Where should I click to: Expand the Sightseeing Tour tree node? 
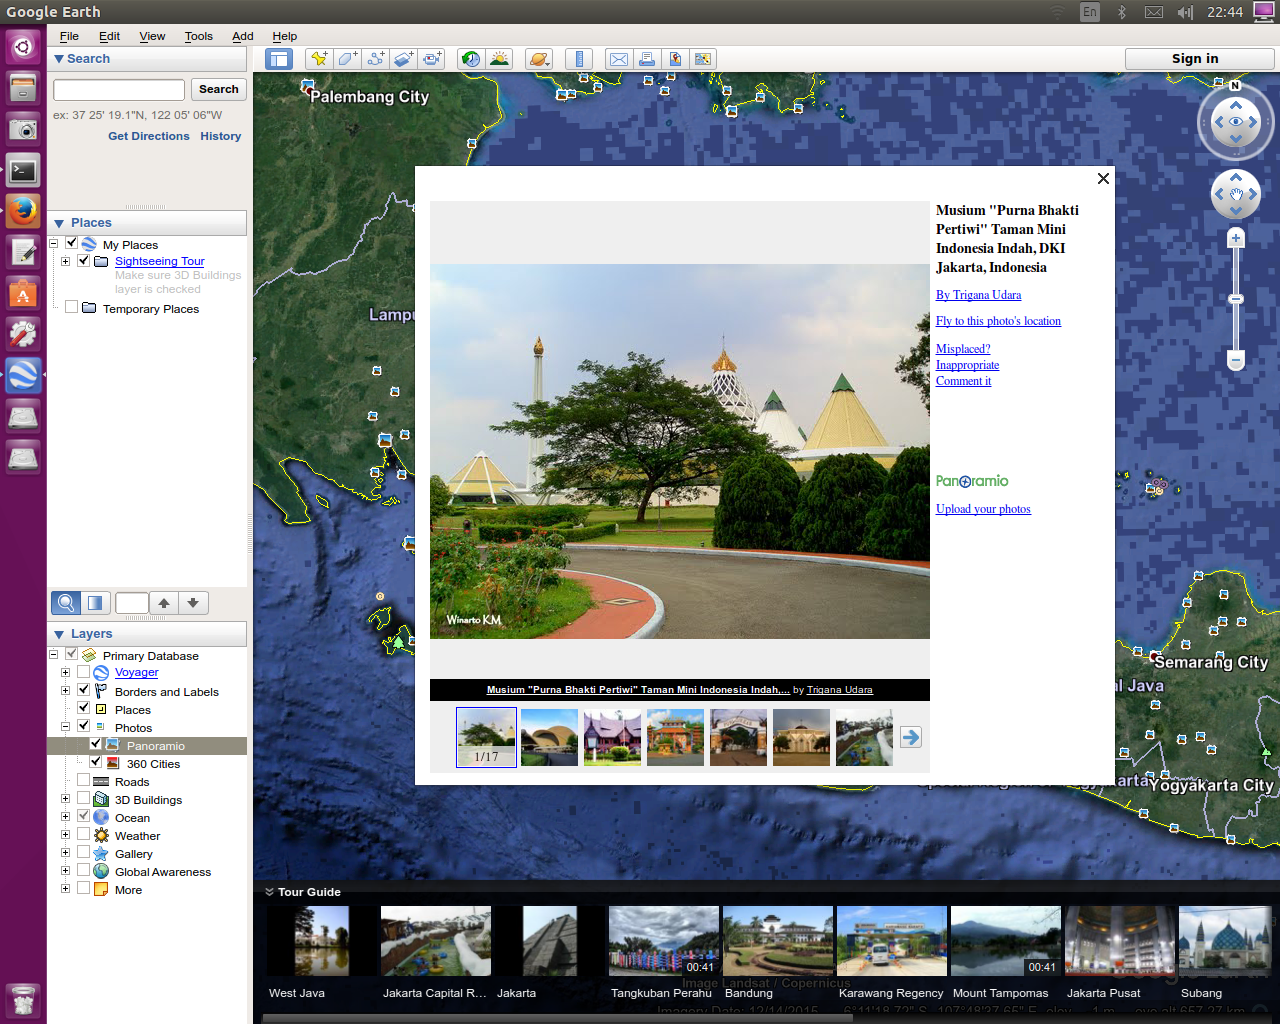pyautogui.click(x=66, y=261)
